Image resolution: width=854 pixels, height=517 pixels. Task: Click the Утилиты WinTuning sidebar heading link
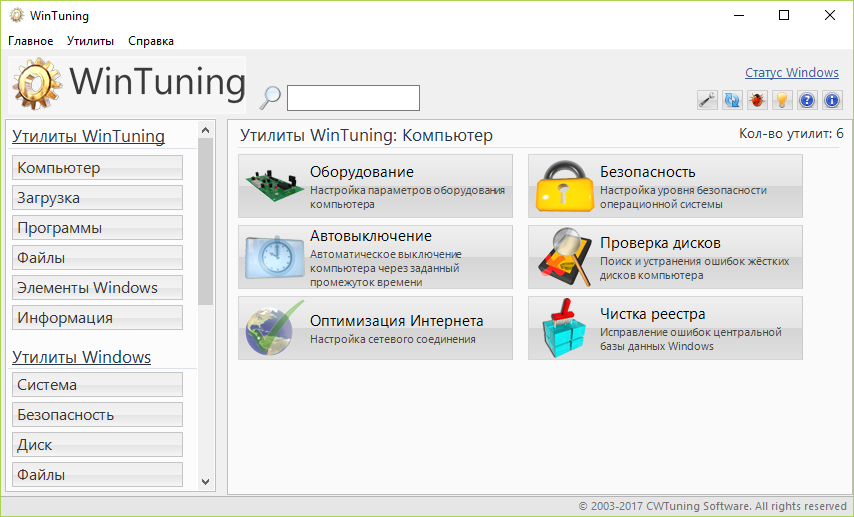(x=88, y=136)
